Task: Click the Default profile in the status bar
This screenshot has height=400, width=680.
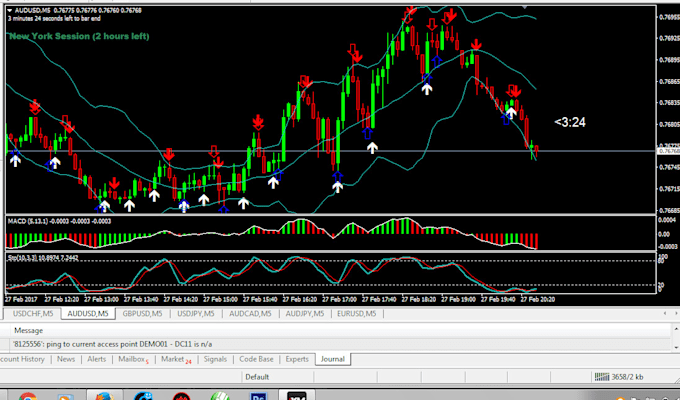Action: pyautogui.click(x=257, y=377)
